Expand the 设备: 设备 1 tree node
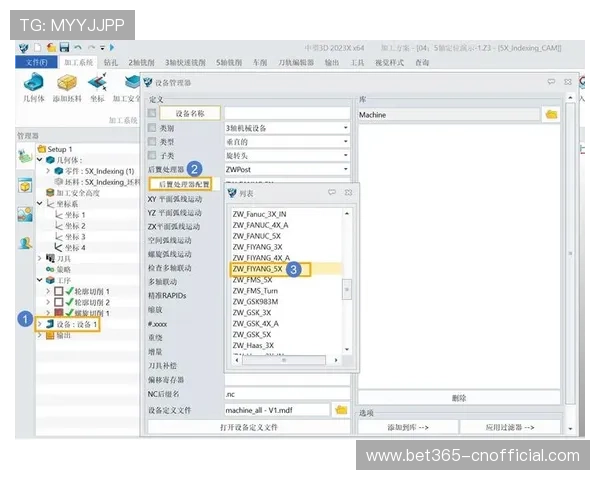Viewport: 600px width, 480px height. coord(40,324)
